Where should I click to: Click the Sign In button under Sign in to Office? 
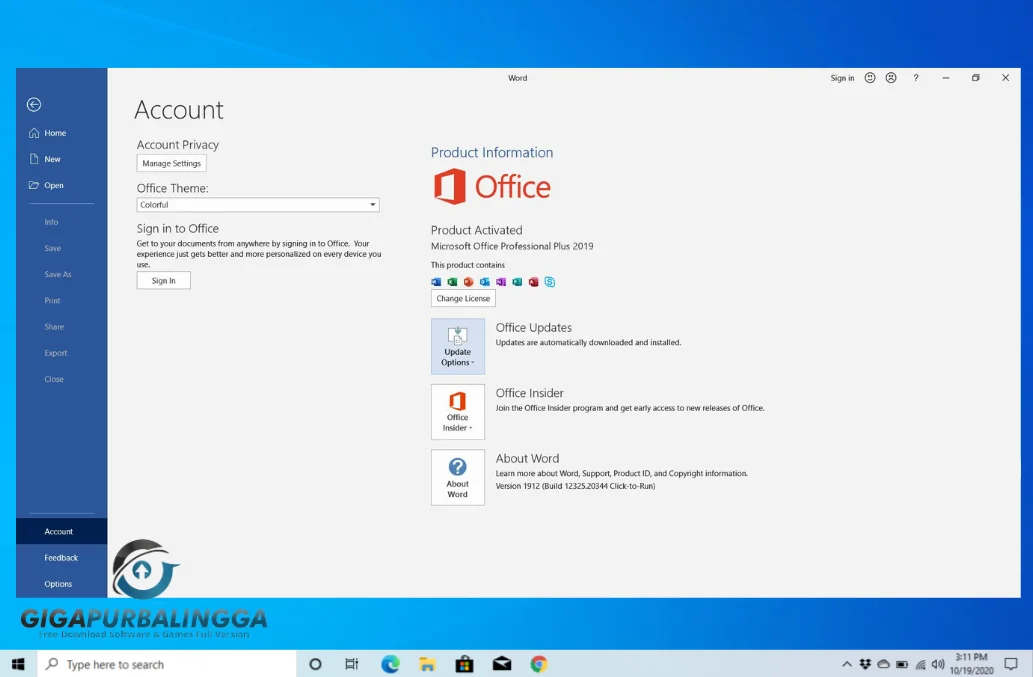(x=163, y=281)
